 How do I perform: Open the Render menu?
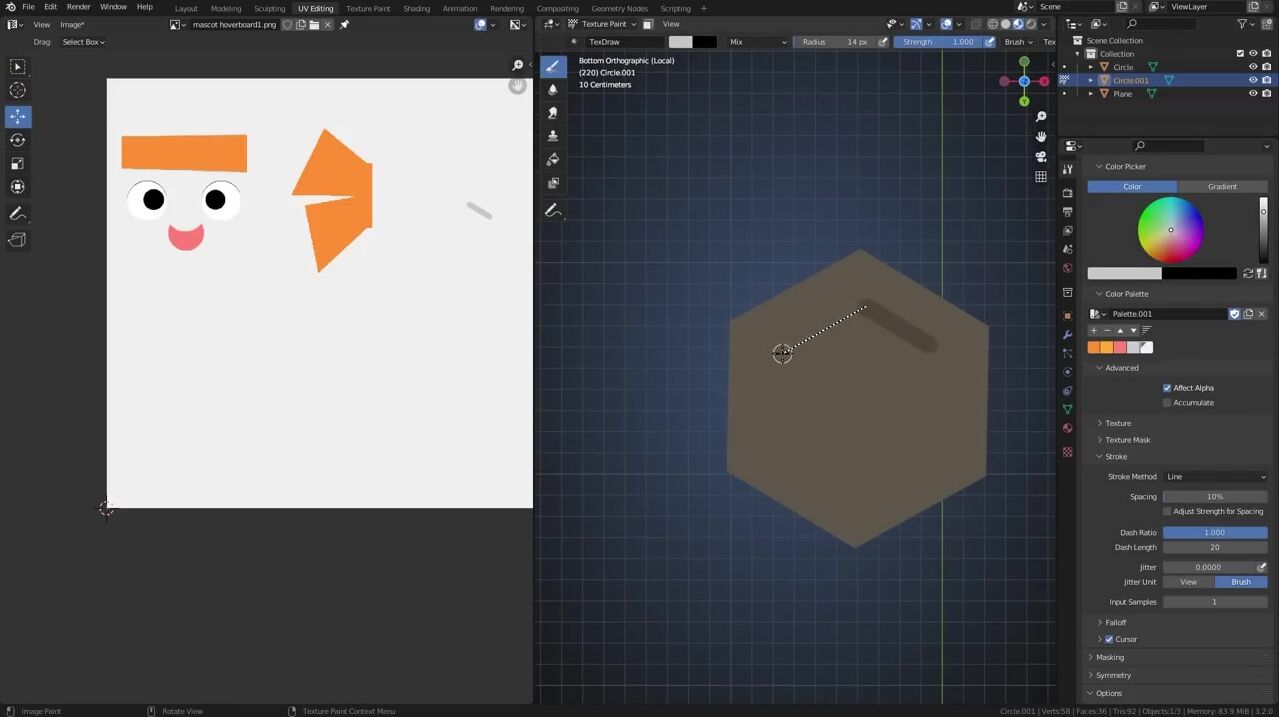click(78, 7)
